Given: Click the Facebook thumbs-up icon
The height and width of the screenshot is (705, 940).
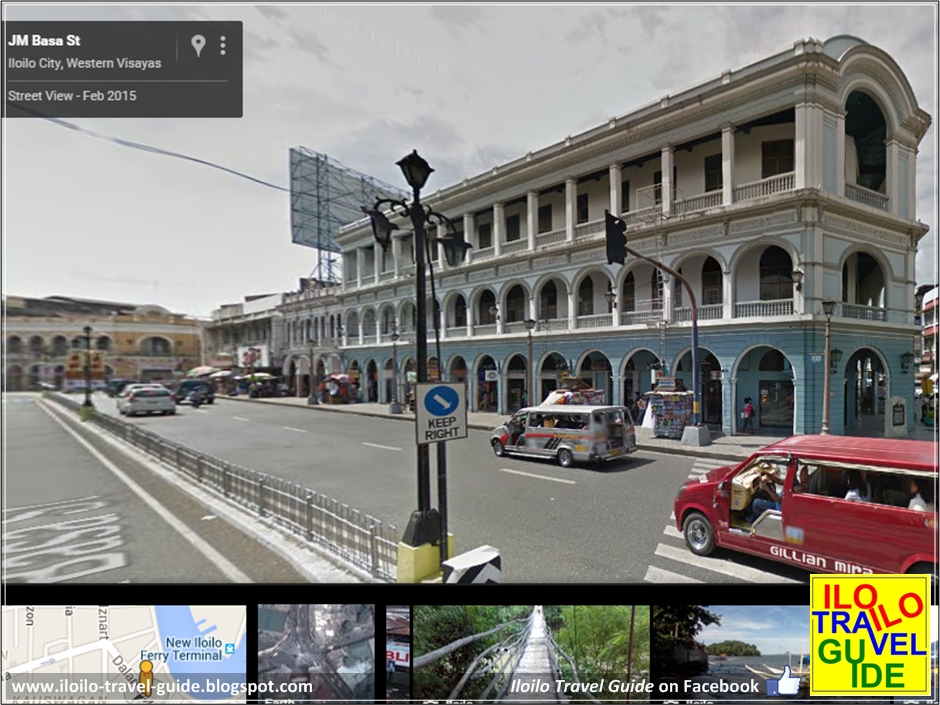Looking at the screenshot, I should pos(786,686).
